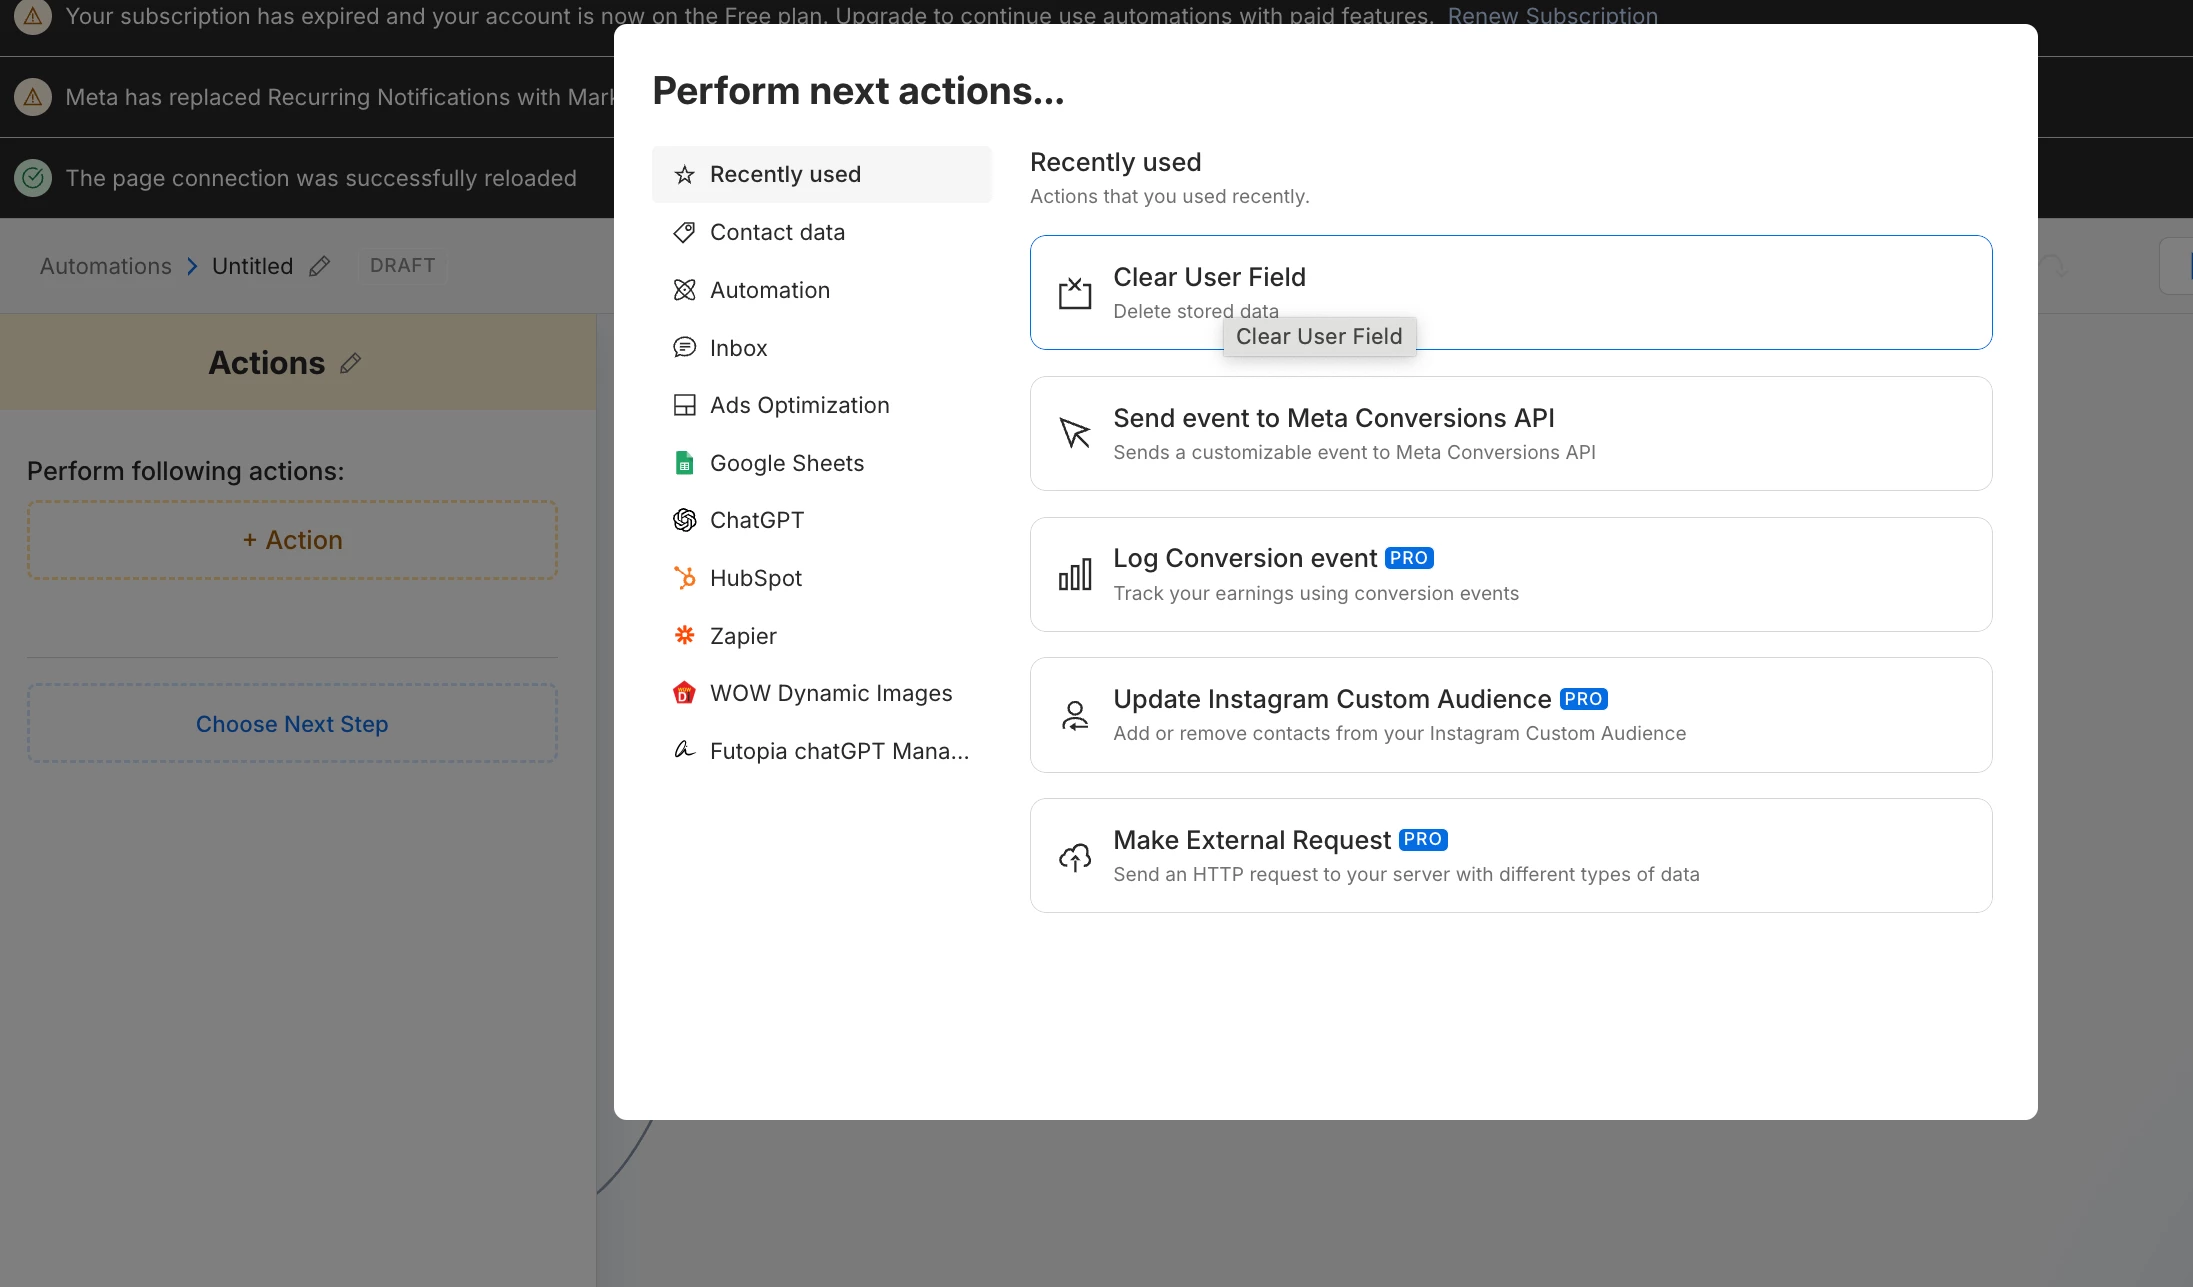
Task: Click the pencil icon beside Untitled
Action: (x=319, y=266)
